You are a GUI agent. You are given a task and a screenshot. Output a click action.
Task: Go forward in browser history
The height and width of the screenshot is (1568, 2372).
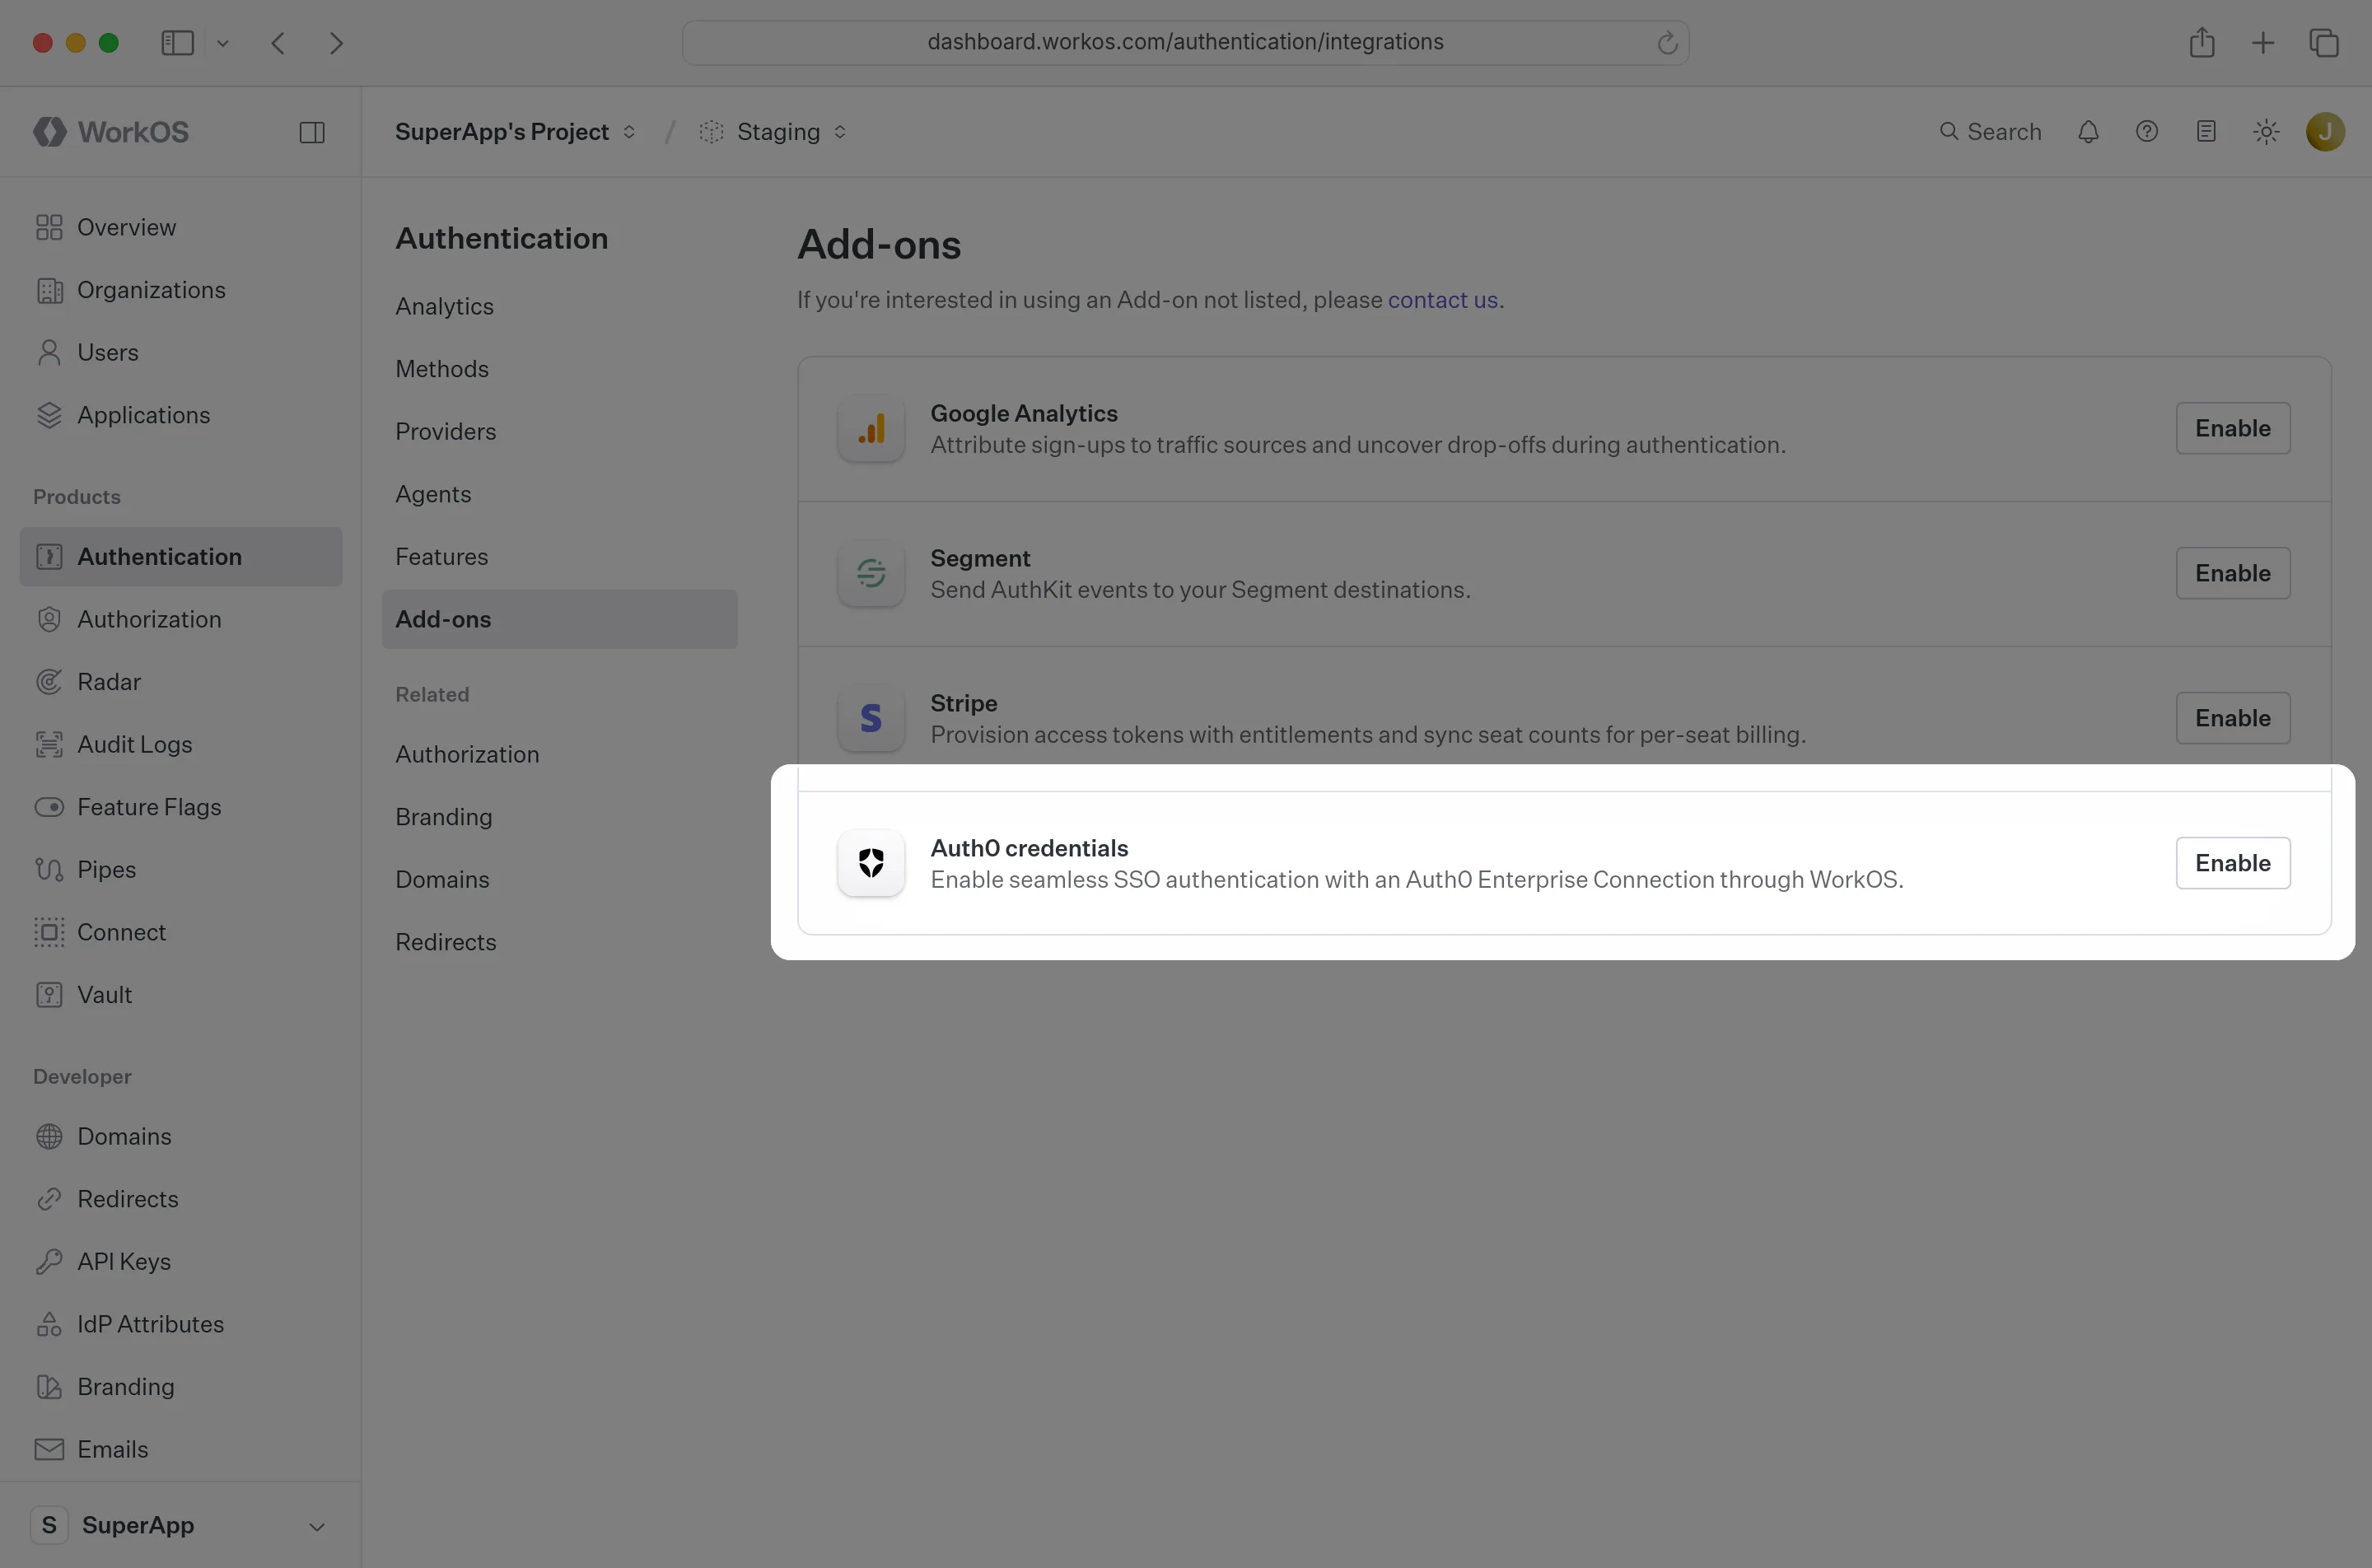(336, 43)
